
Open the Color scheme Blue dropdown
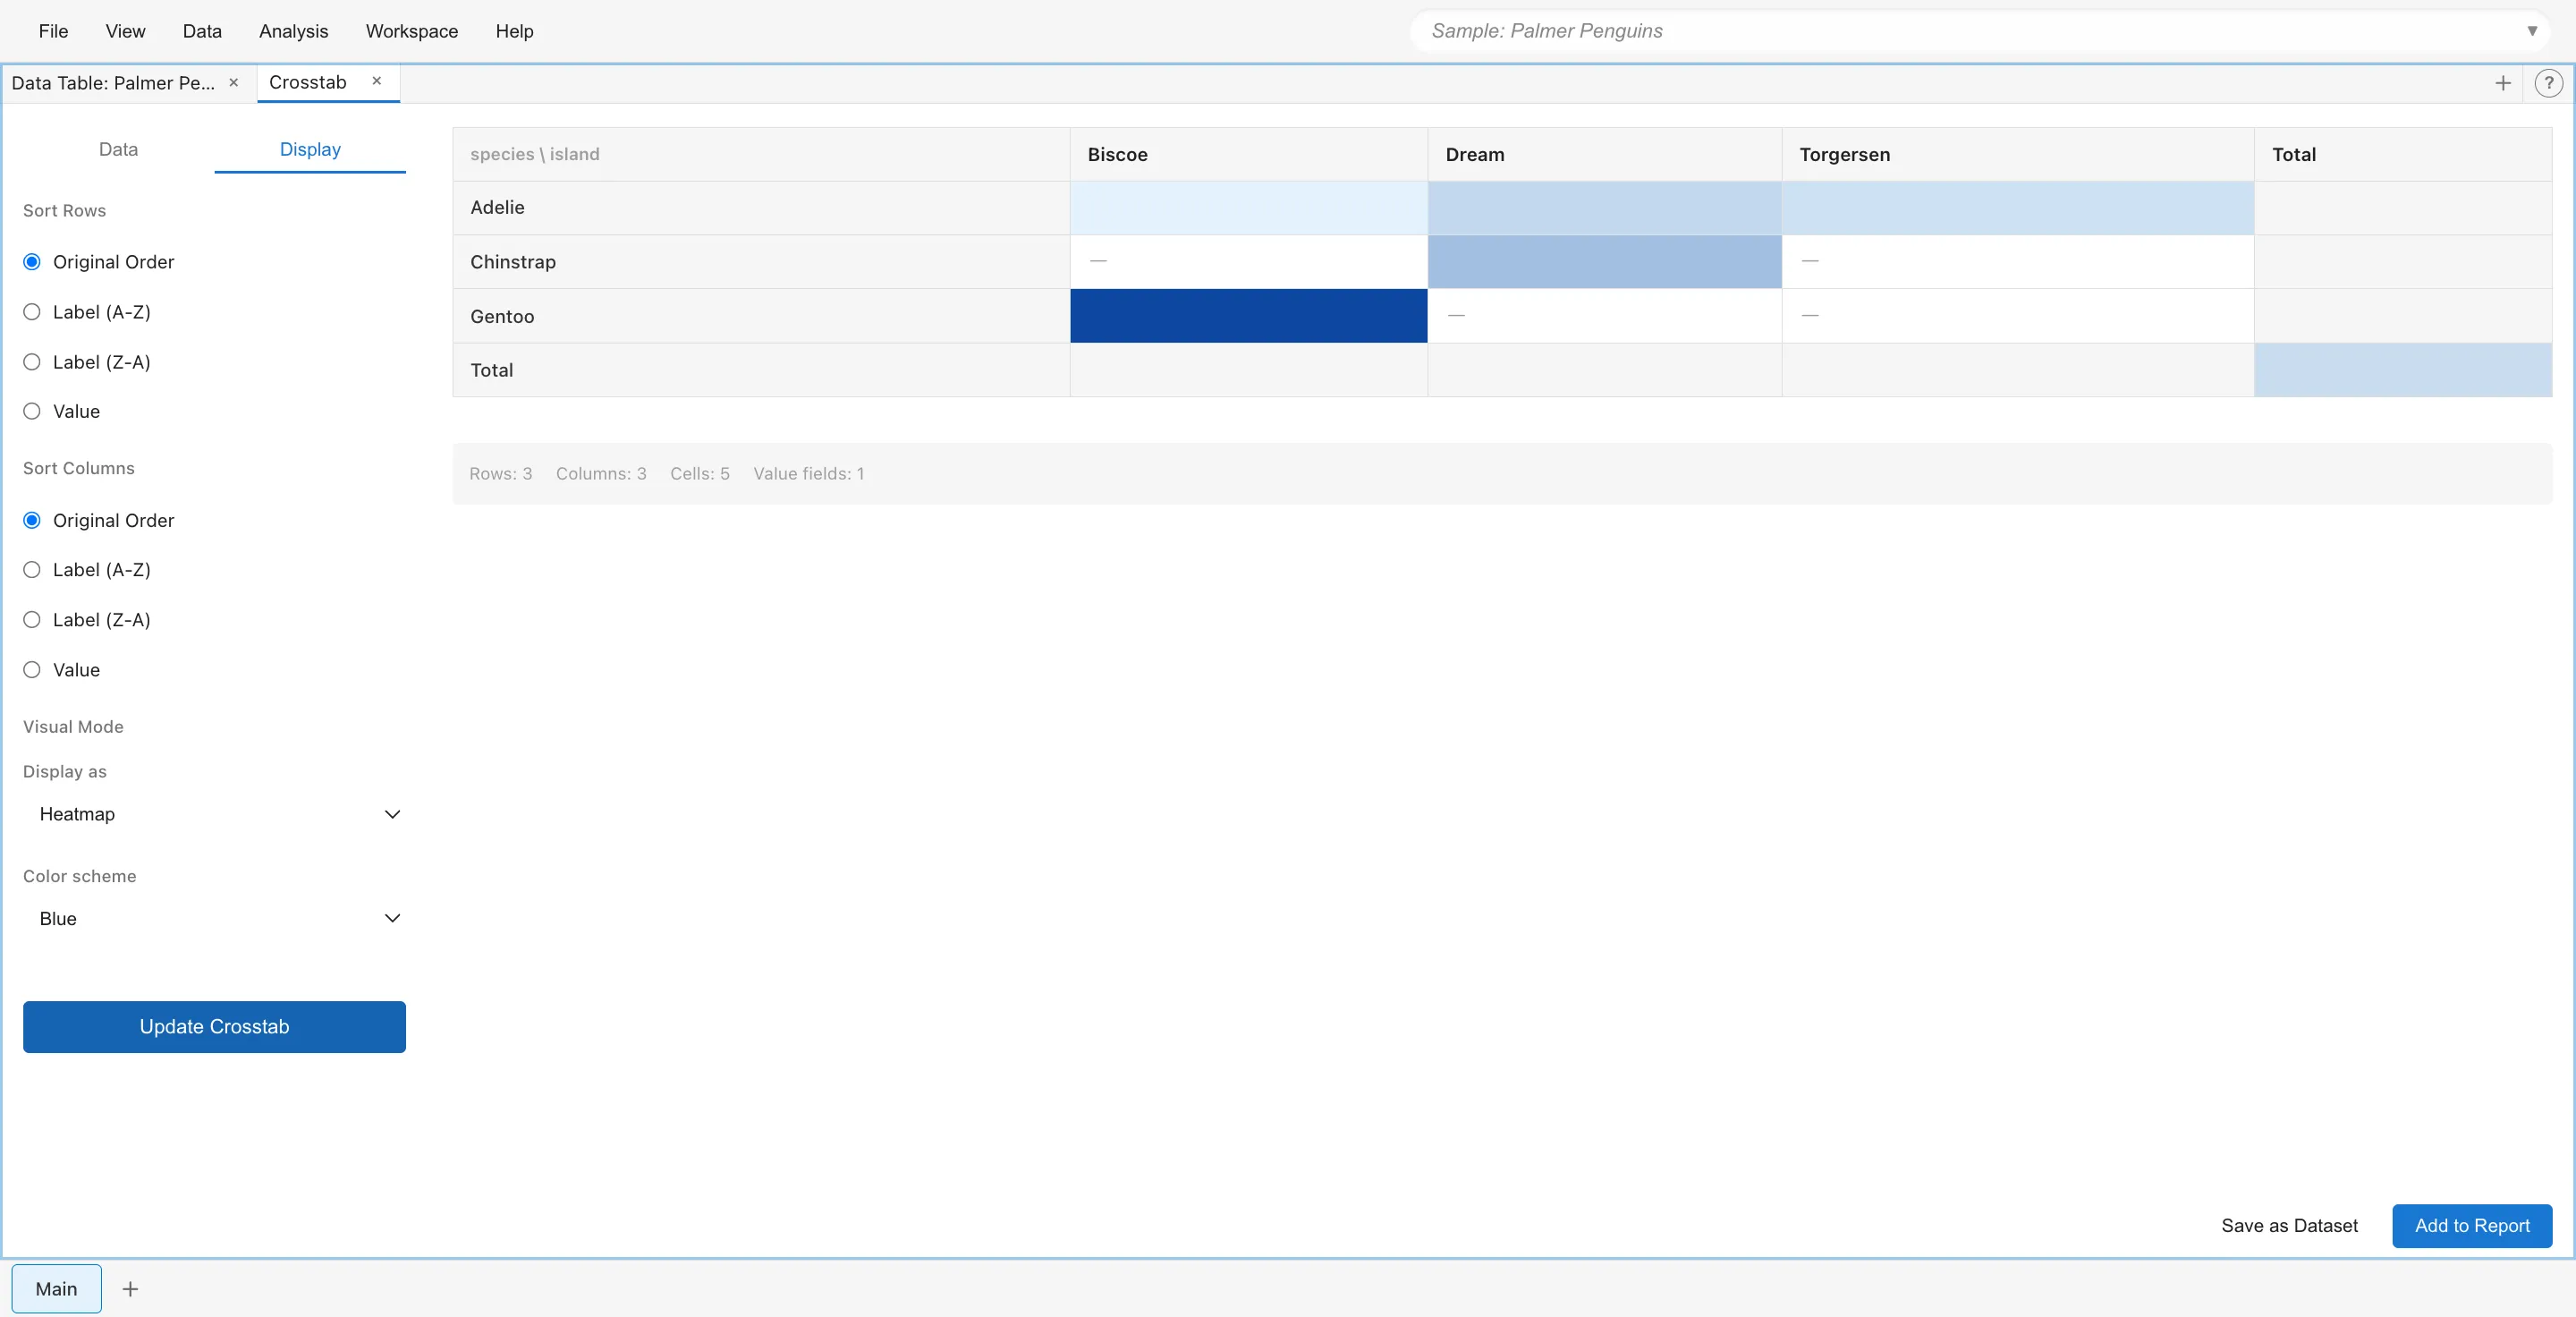click(215, 918)
